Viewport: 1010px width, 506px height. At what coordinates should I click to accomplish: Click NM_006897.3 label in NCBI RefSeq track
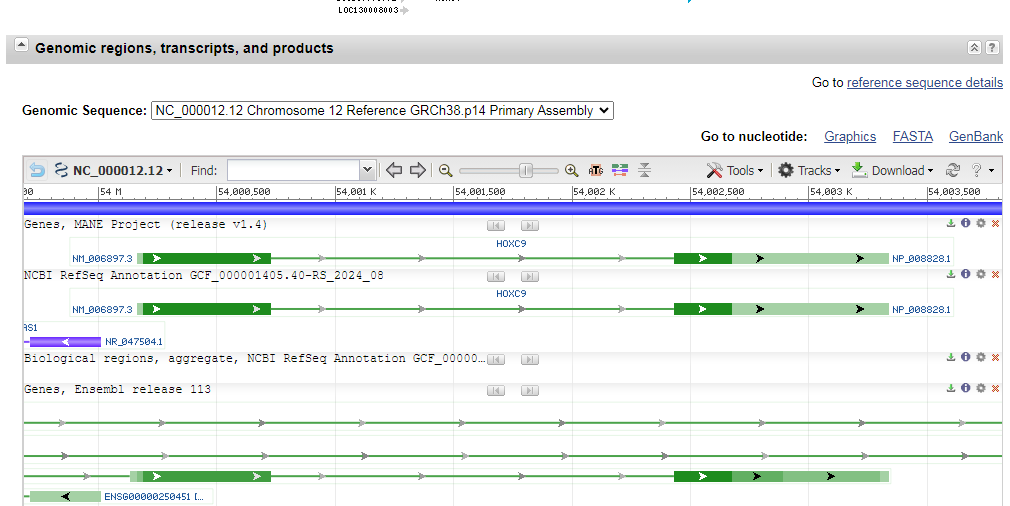[x=102, y=310]
